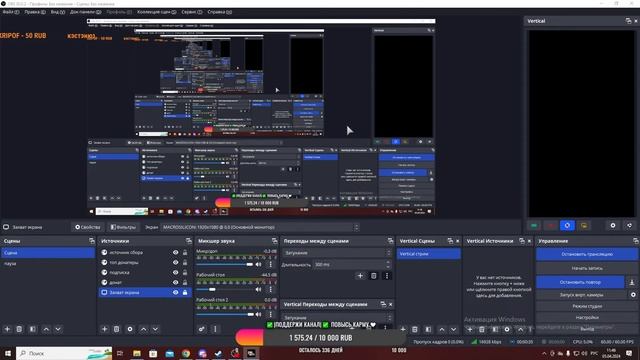Viewport: 640px width, 360px height.
Task: Toggle visibility of подписка source
Action: (176, 272)
